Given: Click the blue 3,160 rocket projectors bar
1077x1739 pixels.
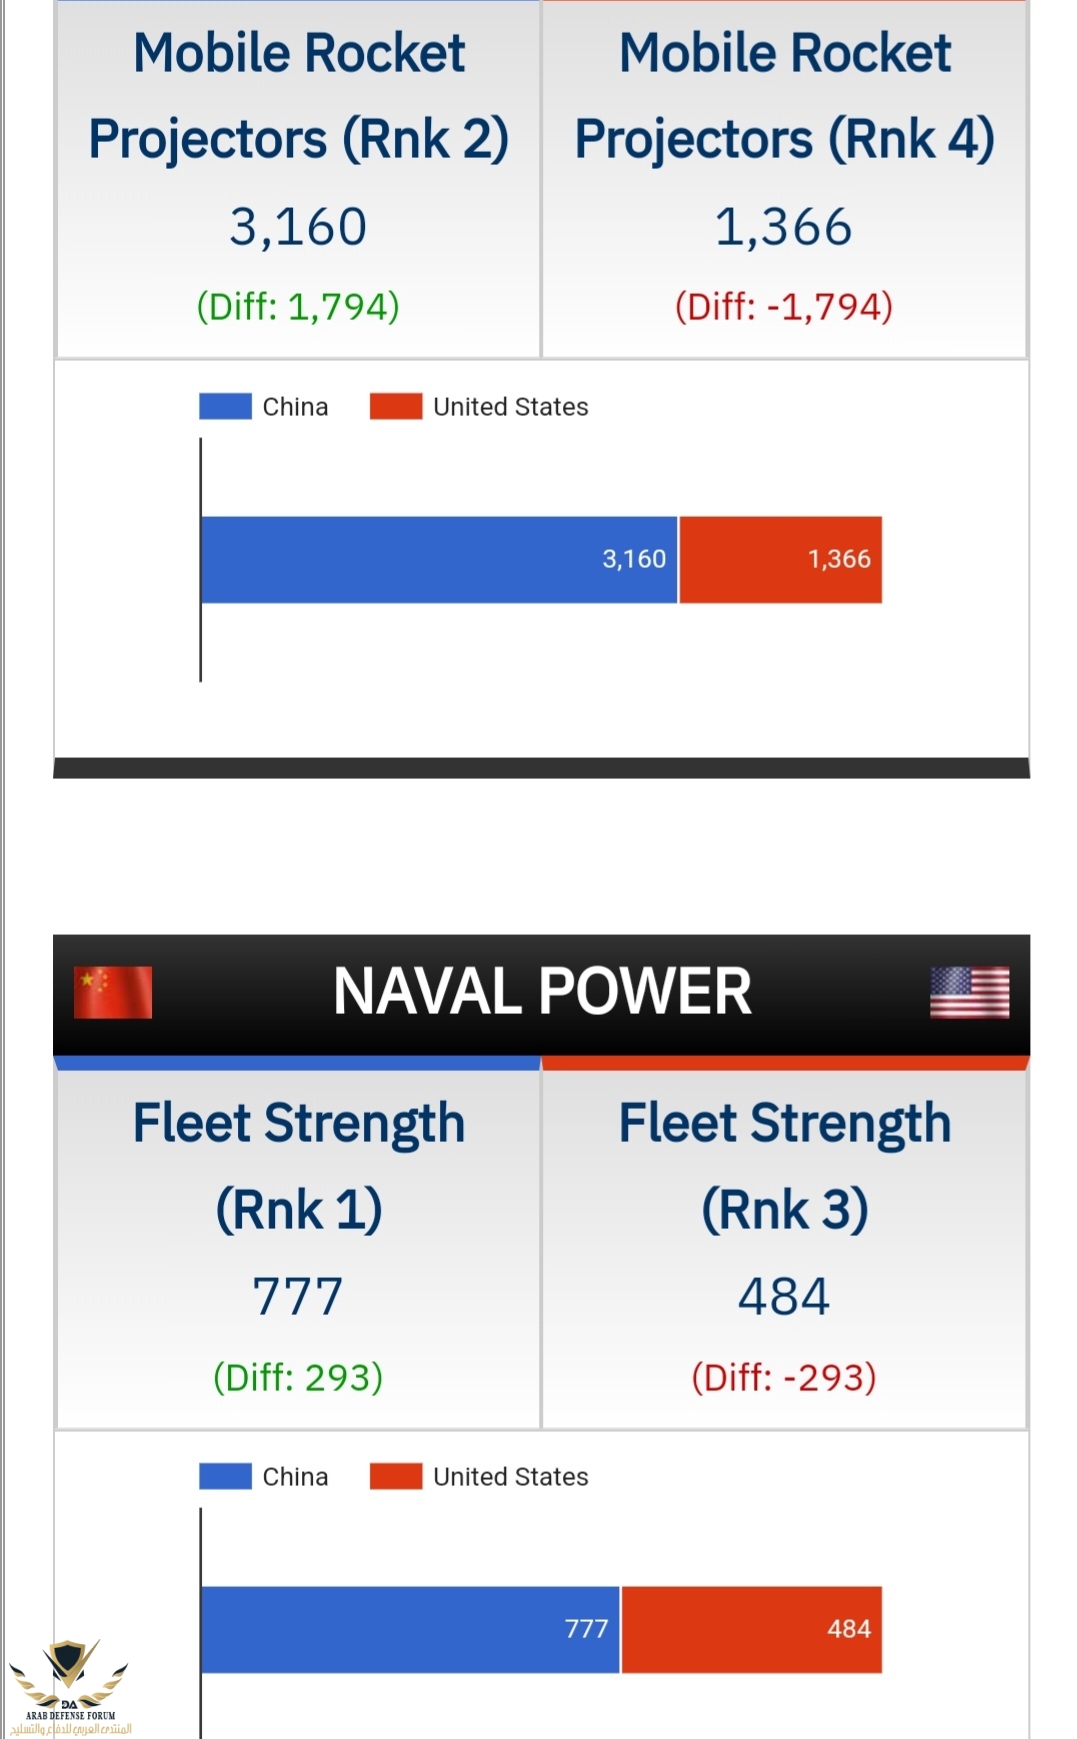Looking at the screenshot, I should pyautogui.click(x=439, y=560).
